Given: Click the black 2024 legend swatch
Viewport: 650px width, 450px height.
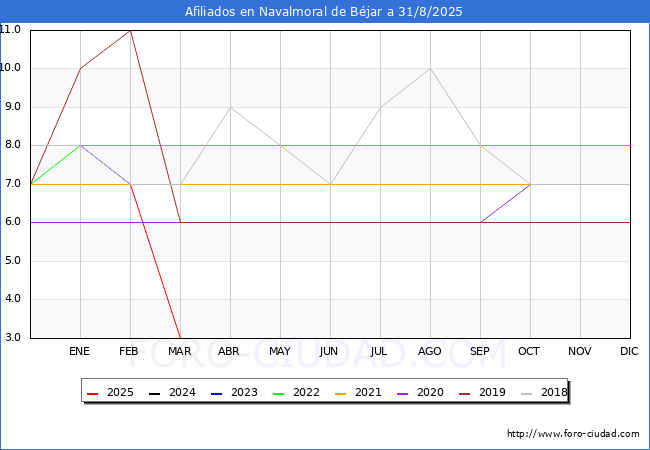Looking at the screenshot, I should pos(155,393).
